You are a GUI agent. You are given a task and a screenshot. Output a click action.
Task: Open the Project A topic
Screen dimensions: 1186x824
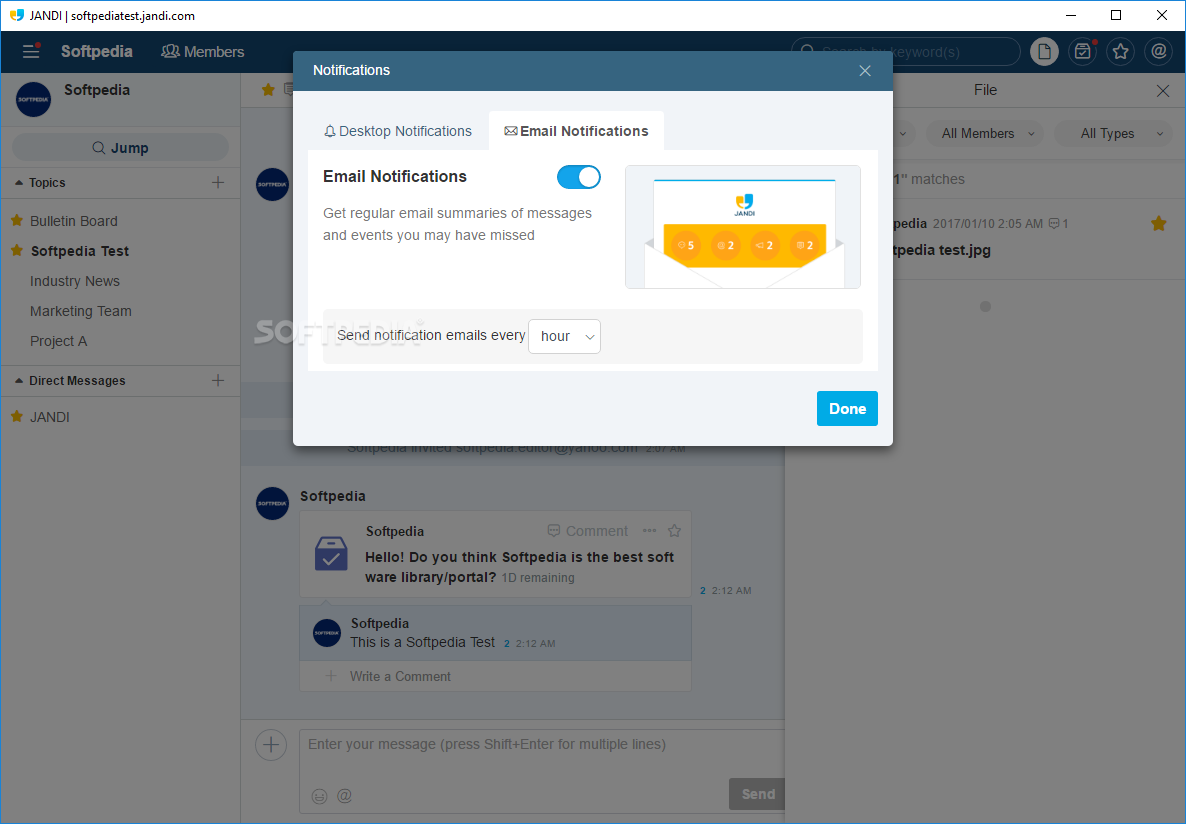click(x=58, y=341)
